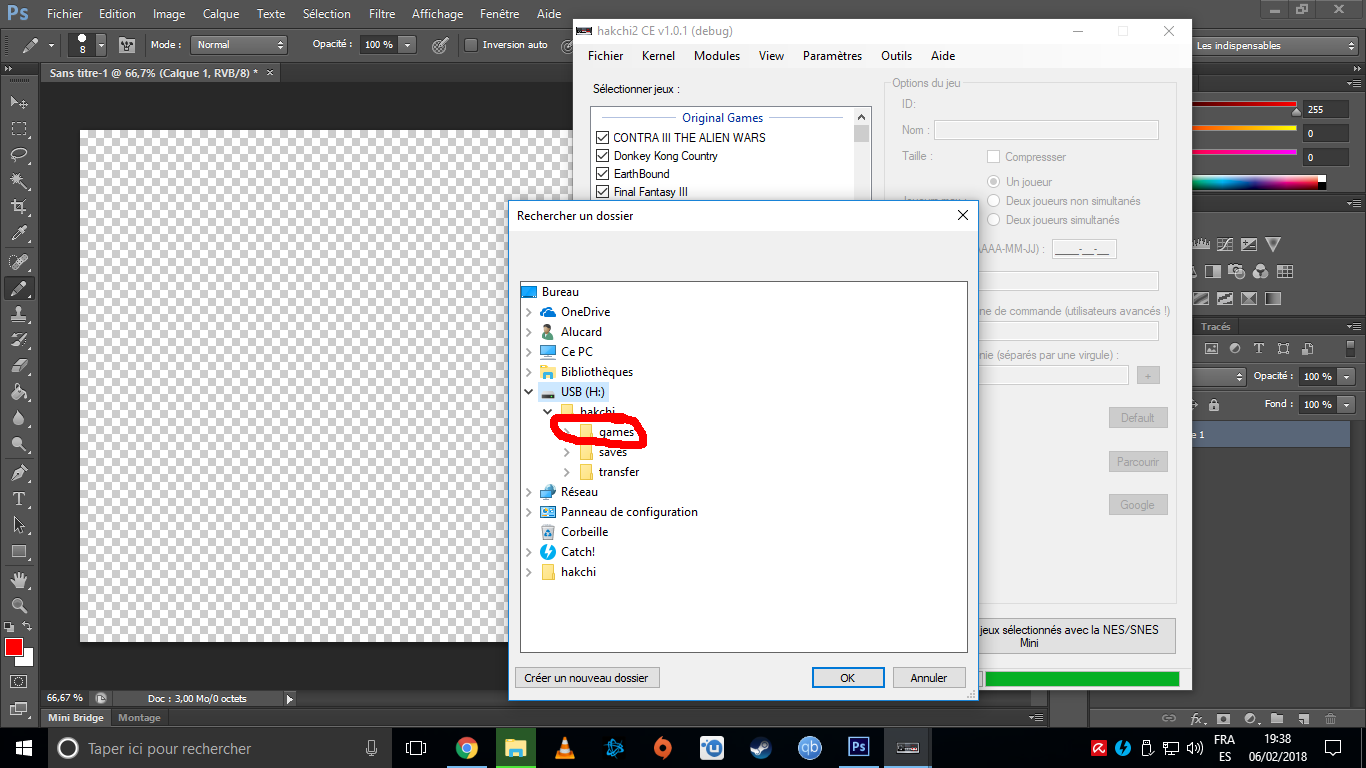Select the Crop tool
The image size is (1366, 768).
coord(19,206)
